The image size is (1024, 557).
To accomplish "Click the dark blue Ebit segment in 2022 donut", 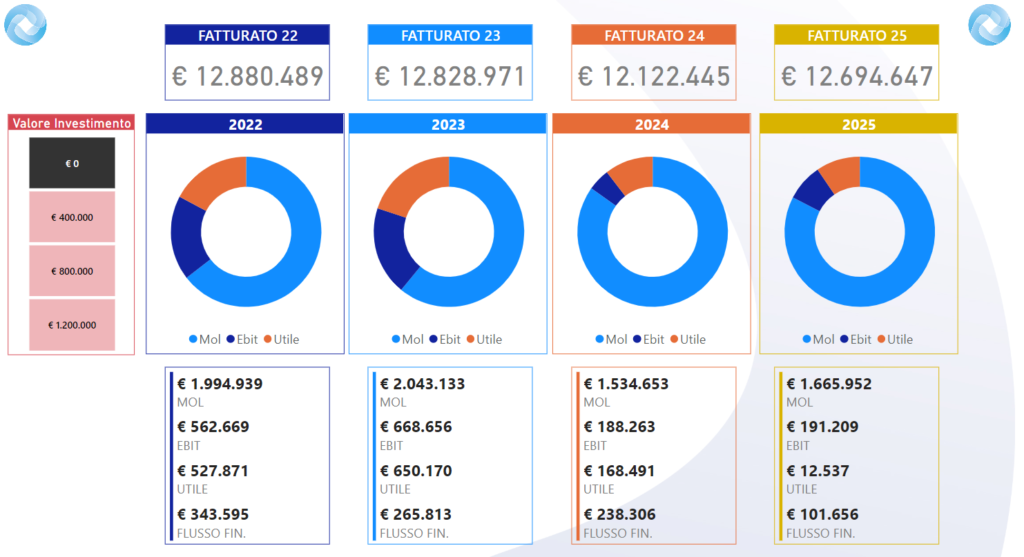I will click(186, 237).
